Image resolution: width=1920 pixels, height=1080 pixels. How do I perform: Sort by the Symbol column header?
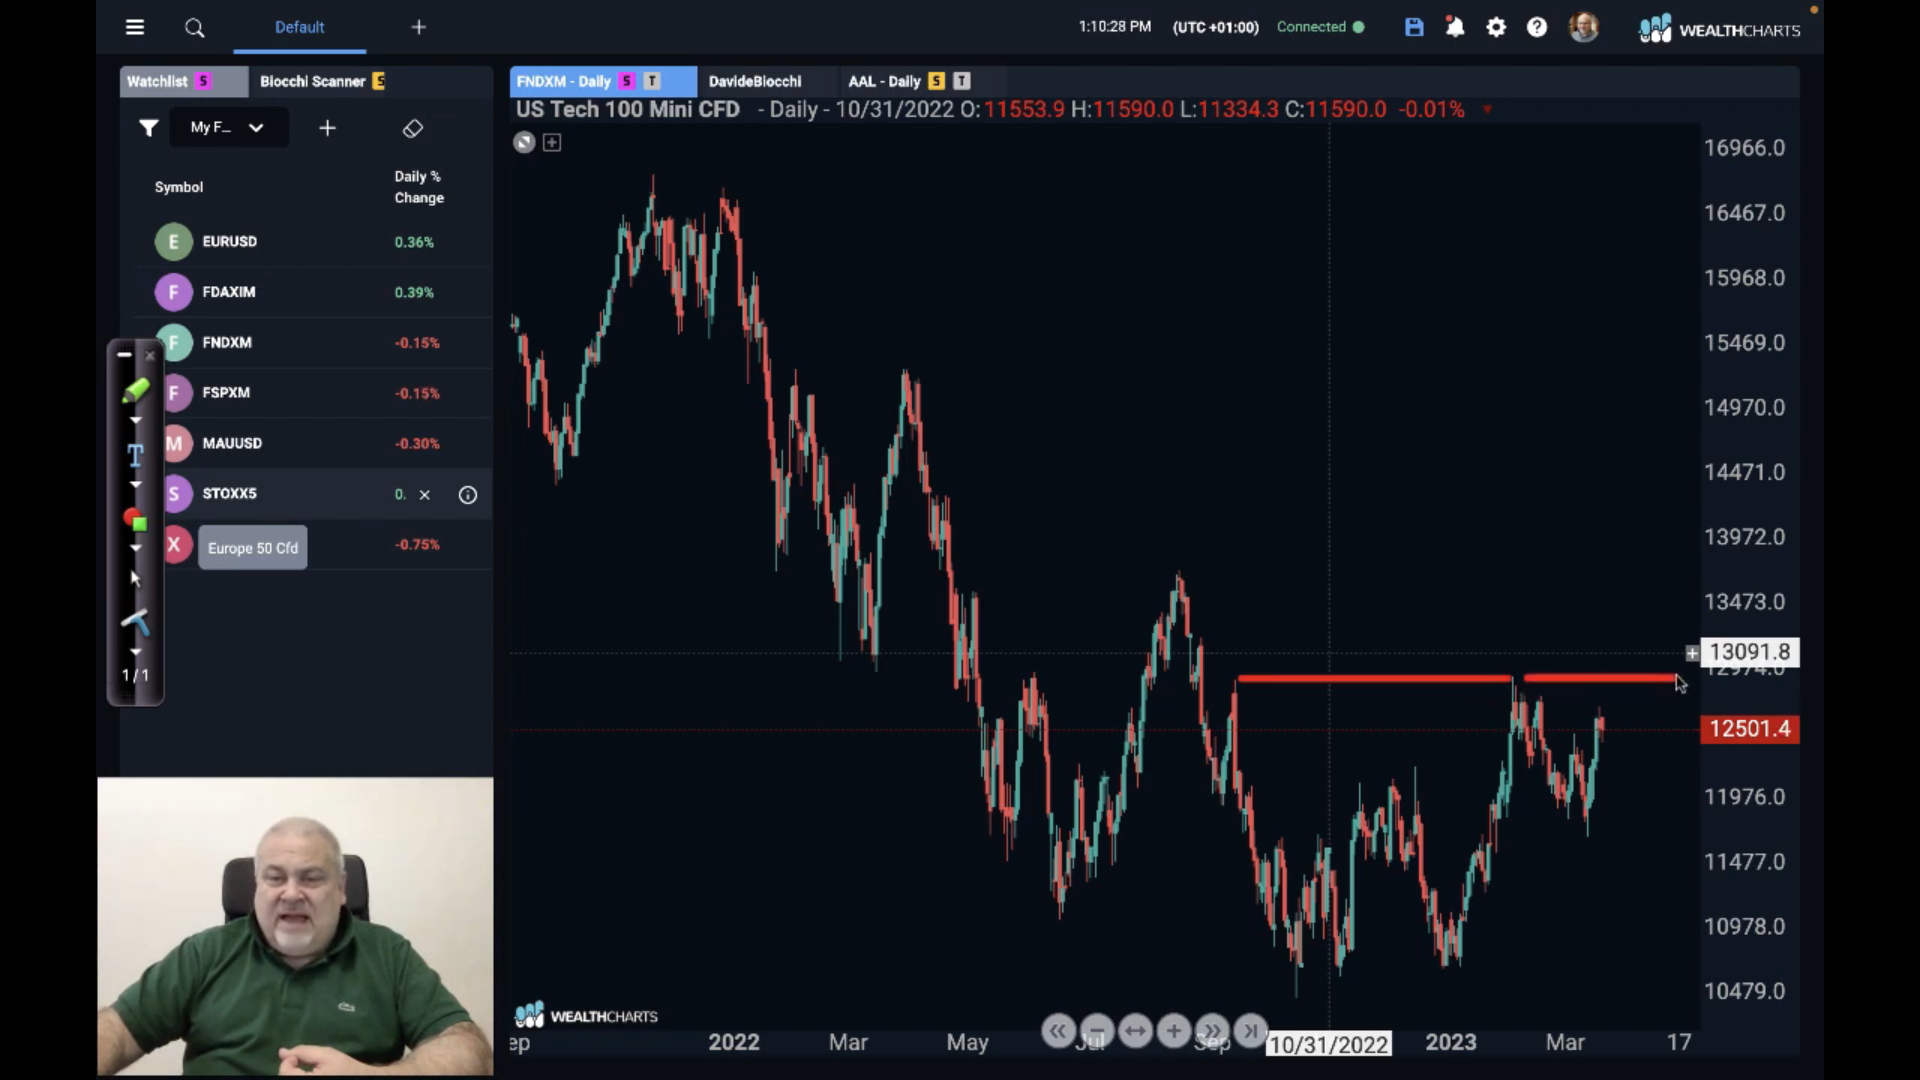(x=179, y=187)
